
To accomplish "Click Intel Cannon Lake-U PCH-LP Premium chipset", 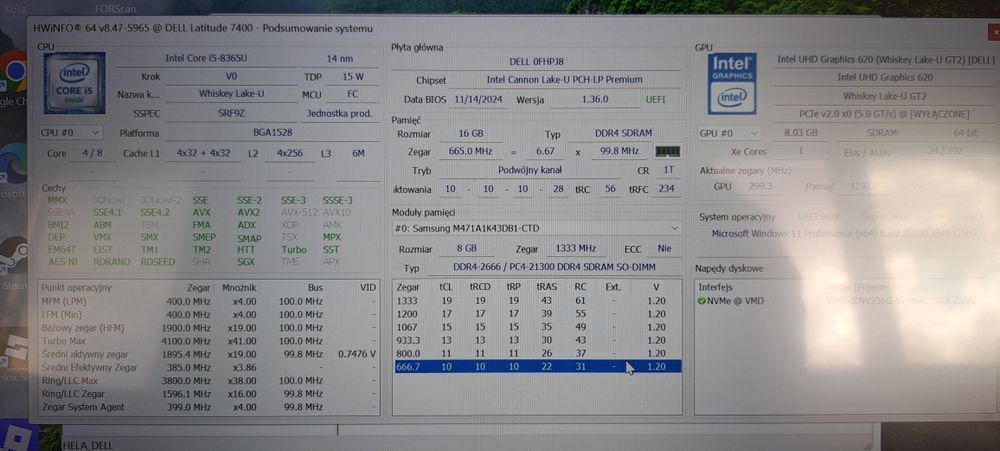I will pyautogui.click(x=564, y=80).
